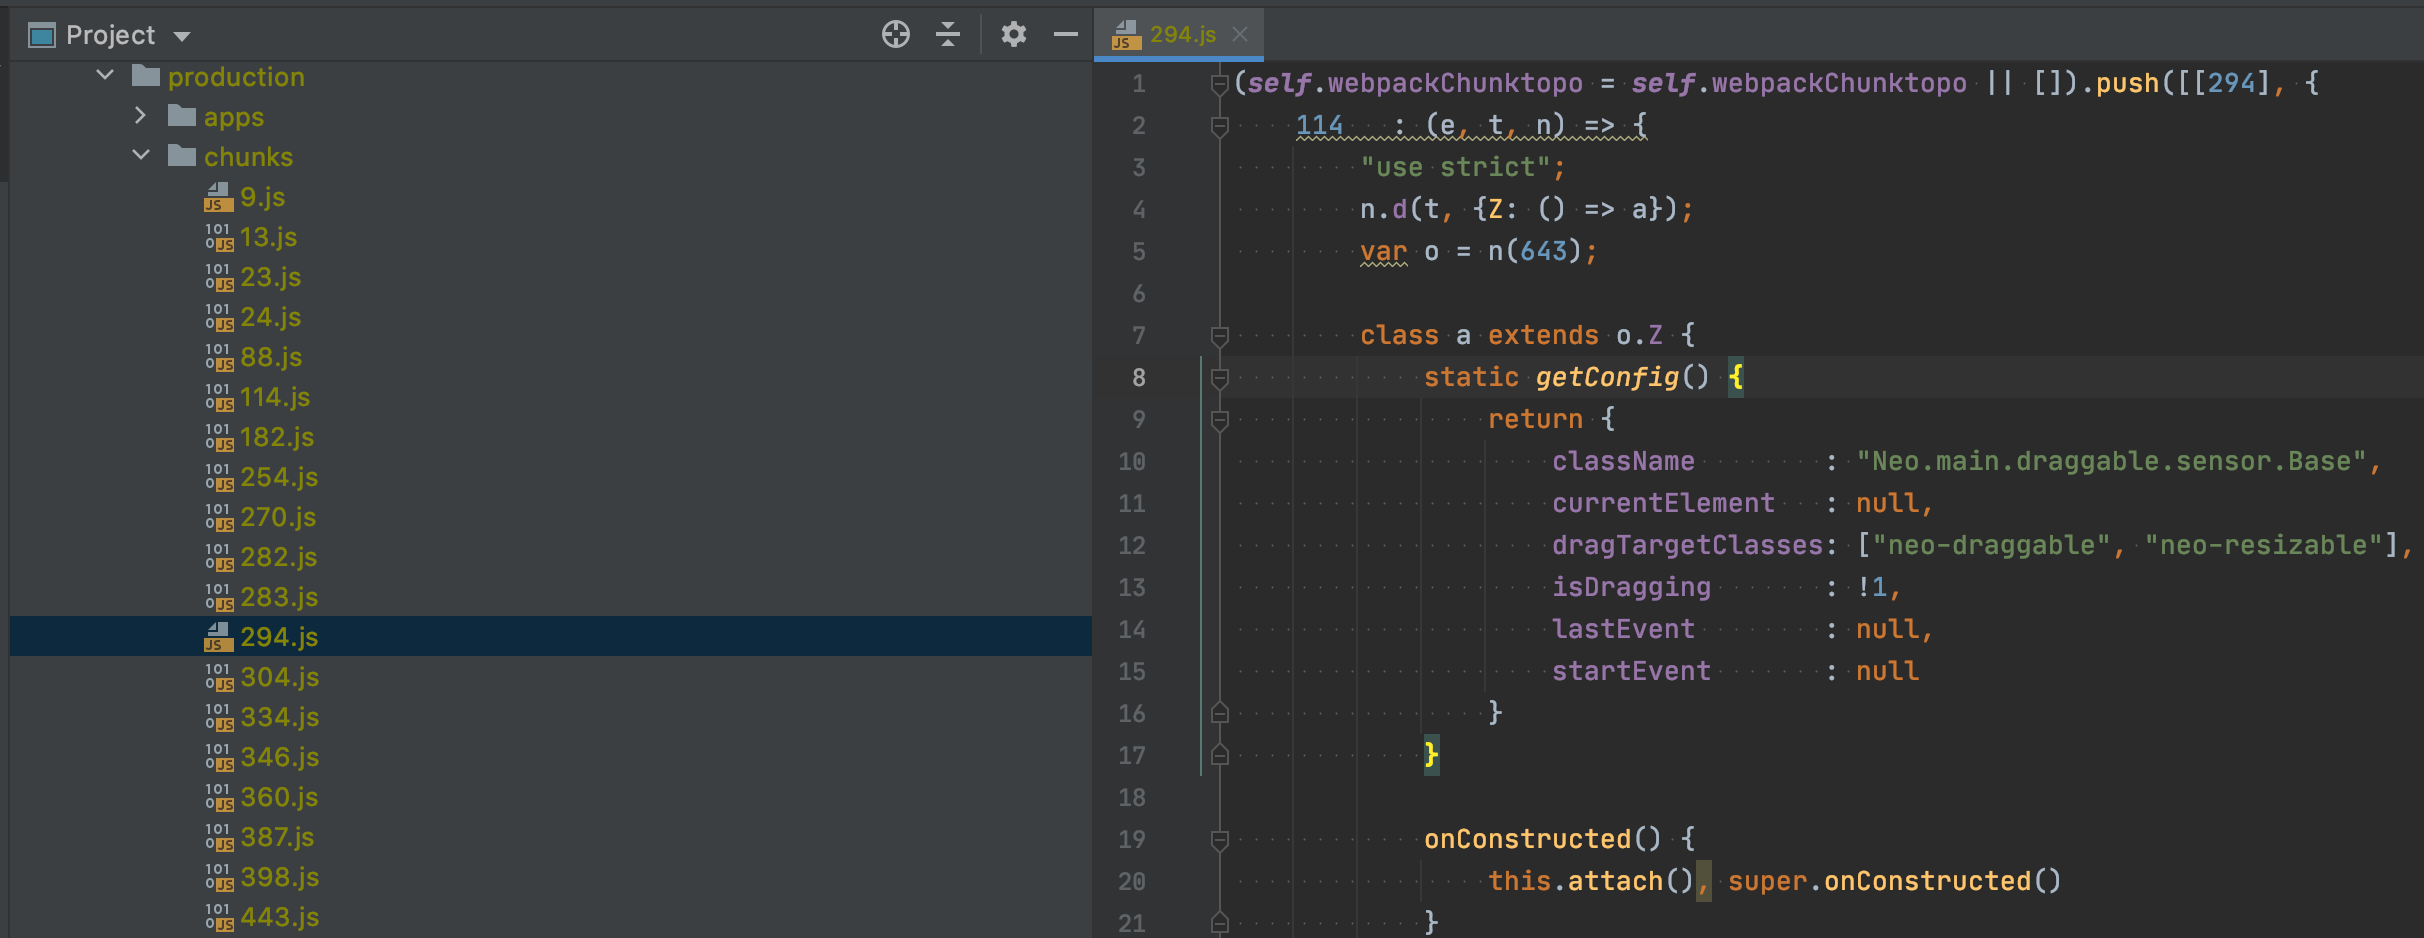
Task: Click the "Neo.main.draggable.sensor.Base" string
Action: coord(2111,461)
